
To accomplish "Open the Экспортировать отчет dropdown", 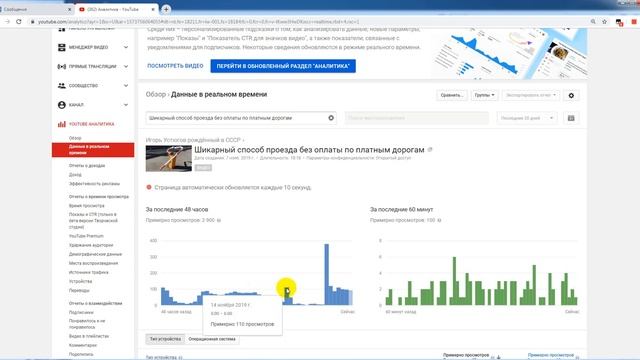I will click(x=530, y=95).
